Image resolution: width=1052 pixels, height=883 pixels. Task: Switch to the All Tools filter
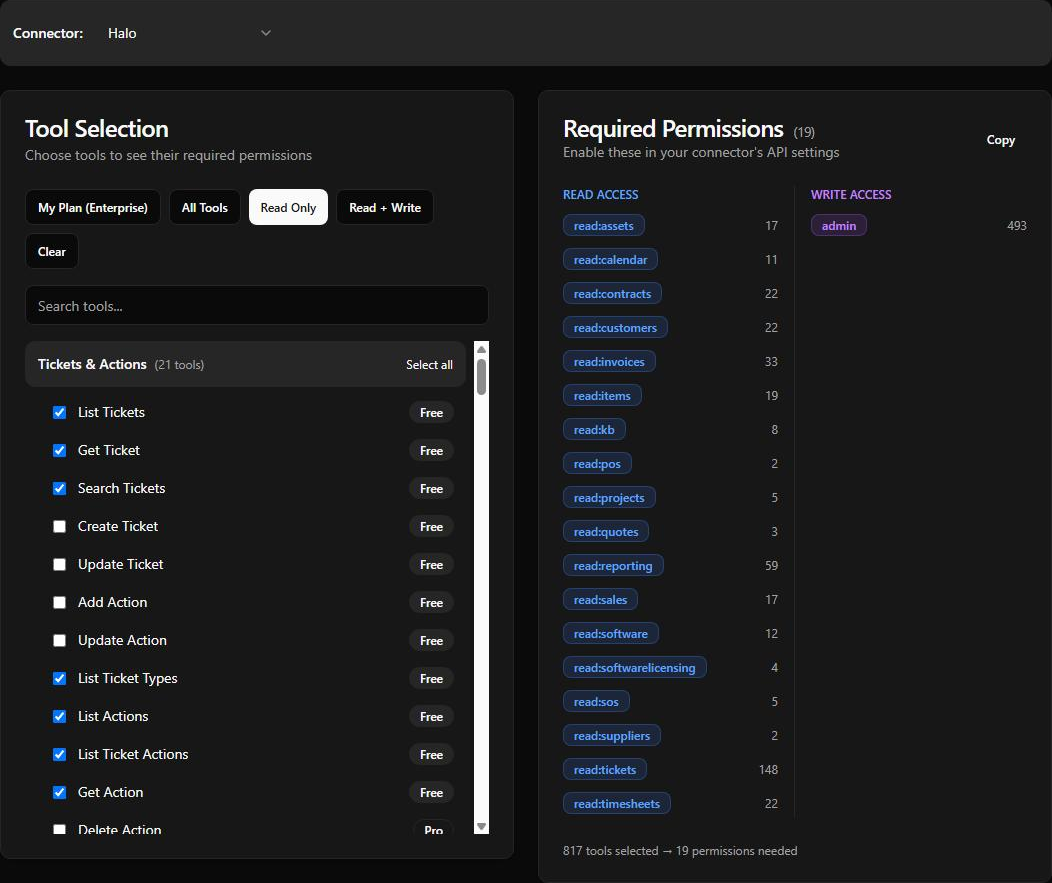coord(205,207)
